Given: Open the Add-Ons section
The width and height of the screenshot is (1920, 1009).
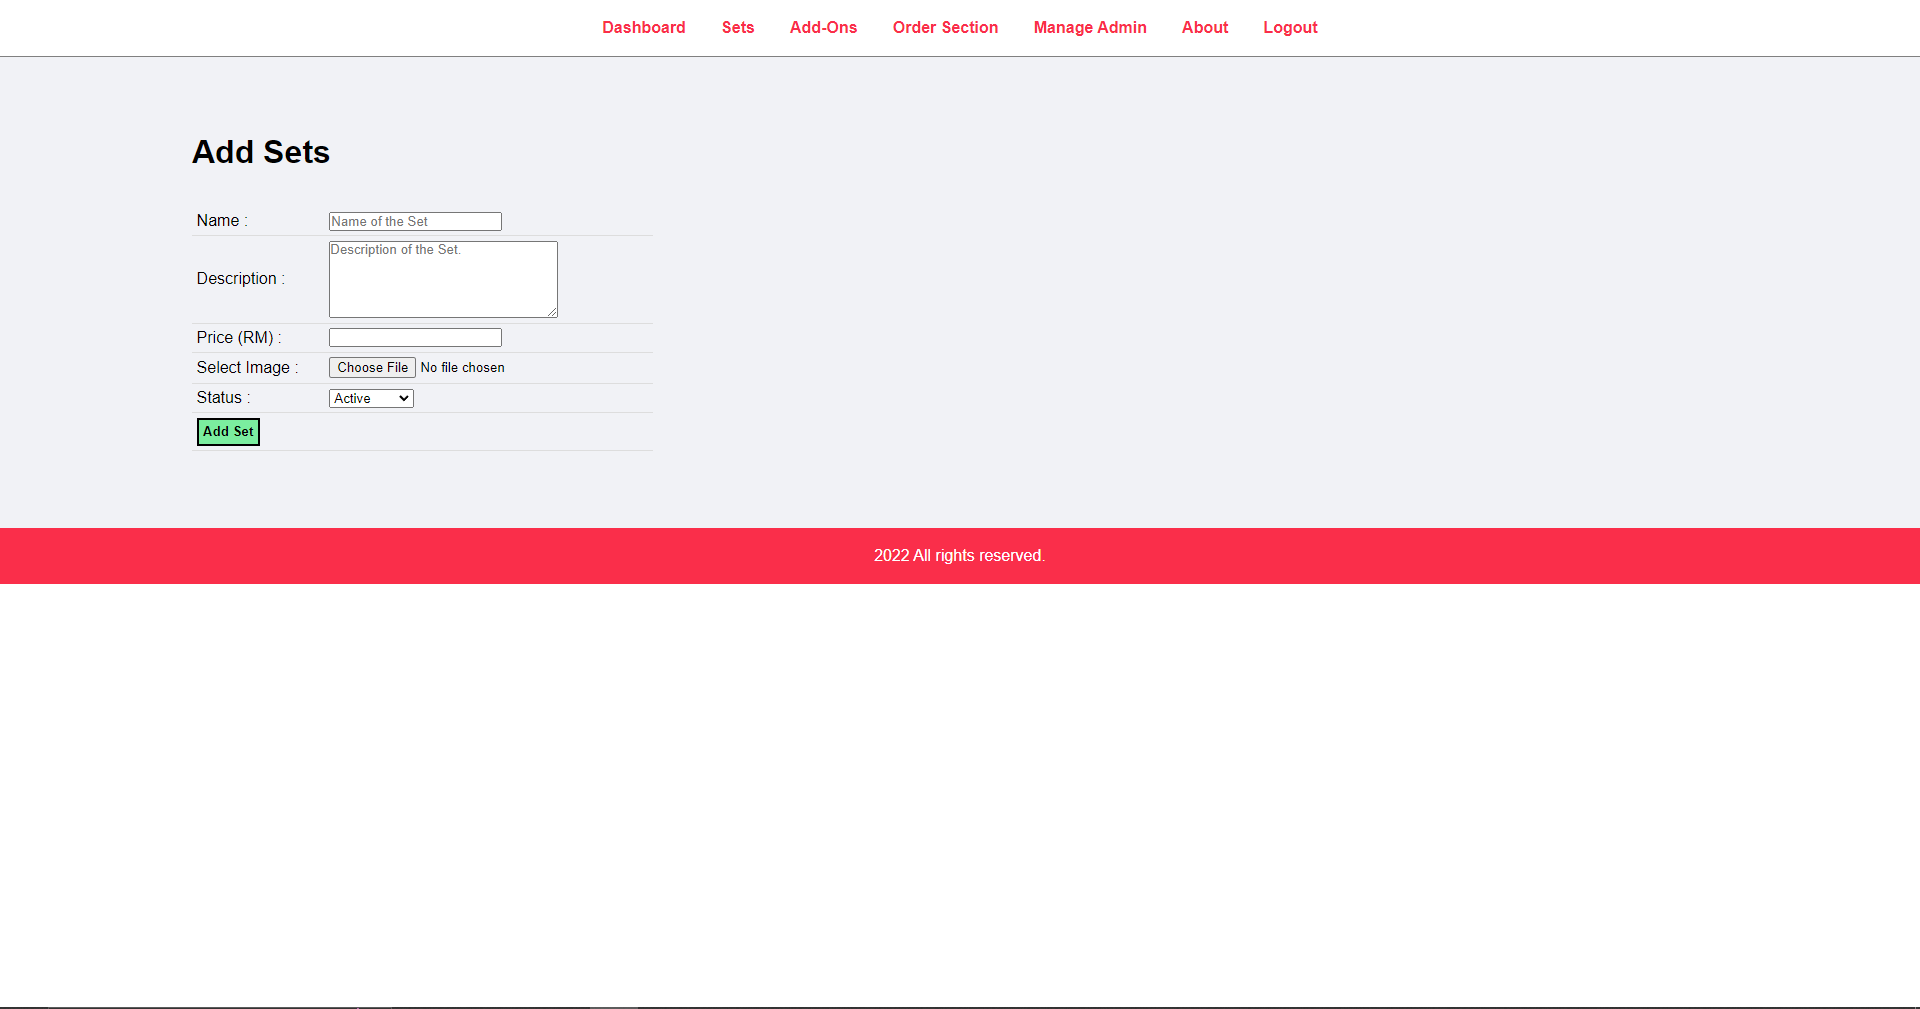Looking at the screenshot, I should [823, 28].
